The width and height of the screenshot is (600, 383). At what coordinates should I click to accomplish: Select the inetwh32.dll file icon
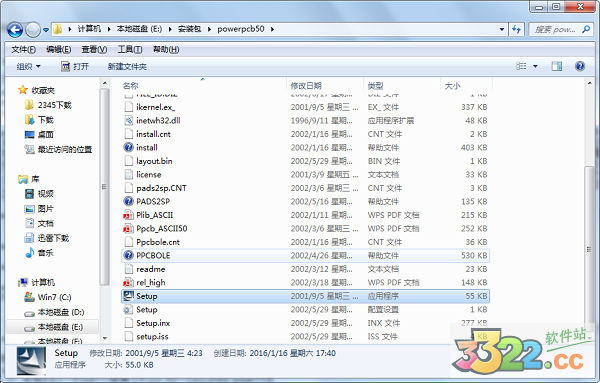pyautogui.click(x=128, y=121)
